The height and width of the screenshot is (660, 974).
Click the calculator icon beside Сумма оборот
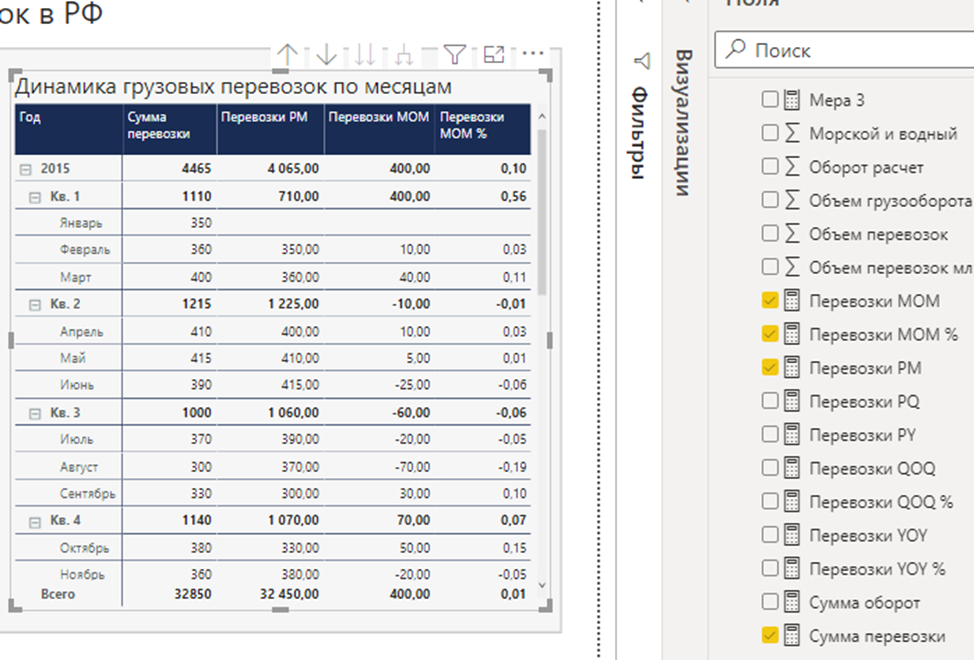pyautogui.click(x=792, y=602)
